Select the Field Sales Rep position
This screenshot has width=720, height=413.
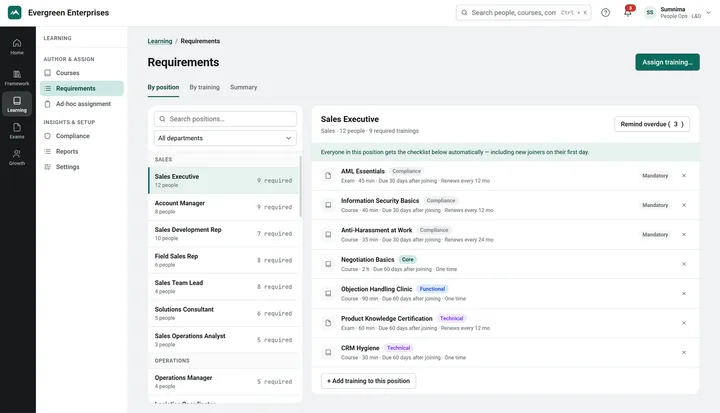click(x=223, y=260)
